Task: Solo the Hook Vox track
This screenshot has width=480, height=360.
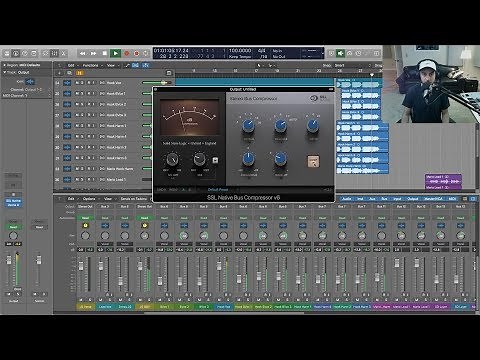Action: (x=82, y=83)
